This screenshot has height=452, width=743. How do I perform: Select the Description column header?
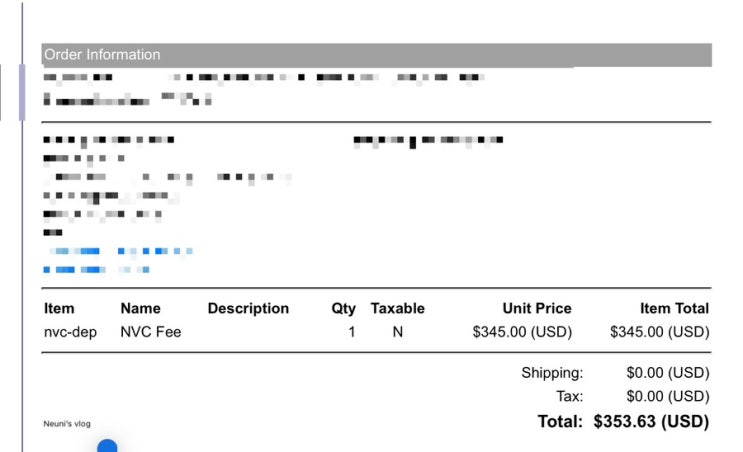coord(248,308)
